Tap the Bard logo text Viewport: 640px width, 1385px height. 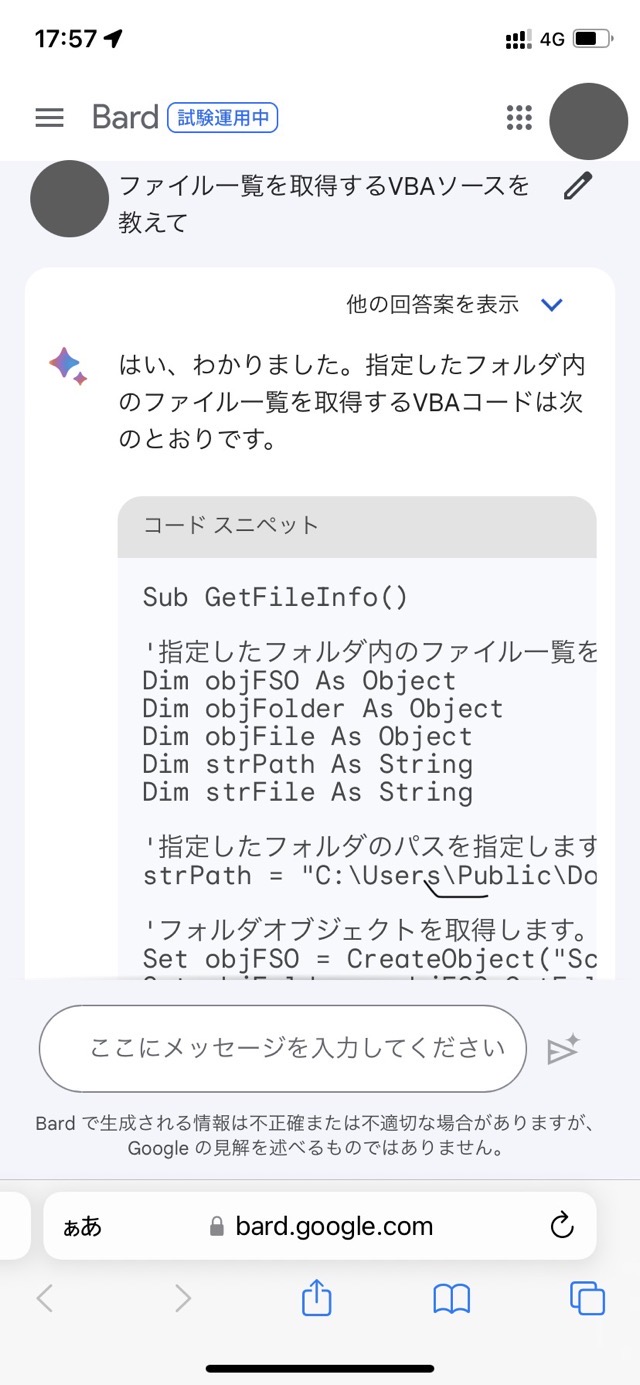click(125, 118)
